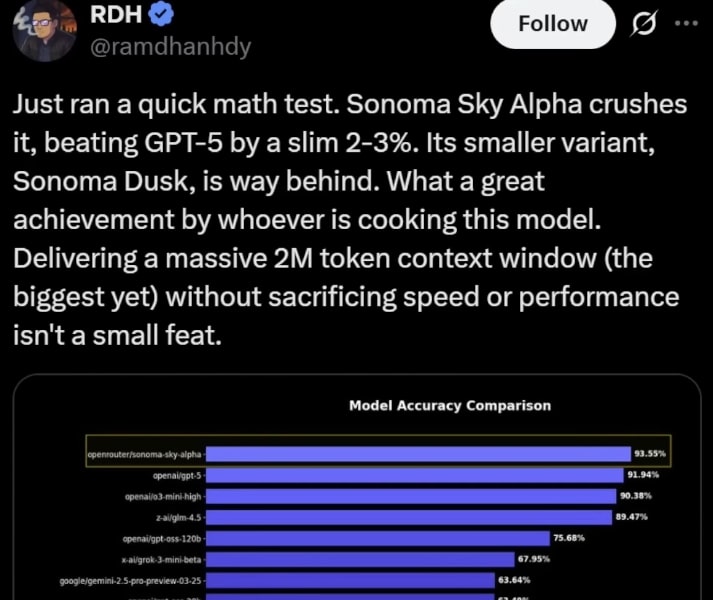Screen dimensions: 713x600
Task: Click the openai/gpt-5 accuracy bar
Action: tap(415, 475)
